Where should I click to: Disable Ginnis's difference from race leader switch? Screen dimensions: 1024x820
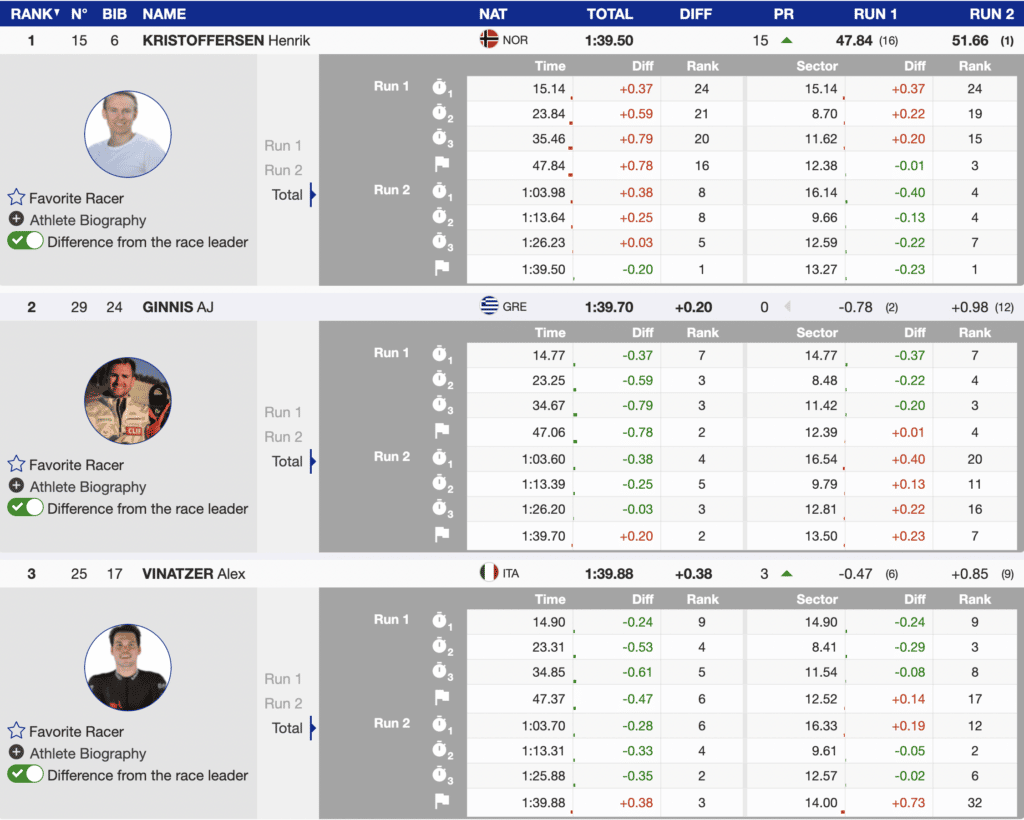[x=26, y=508]
